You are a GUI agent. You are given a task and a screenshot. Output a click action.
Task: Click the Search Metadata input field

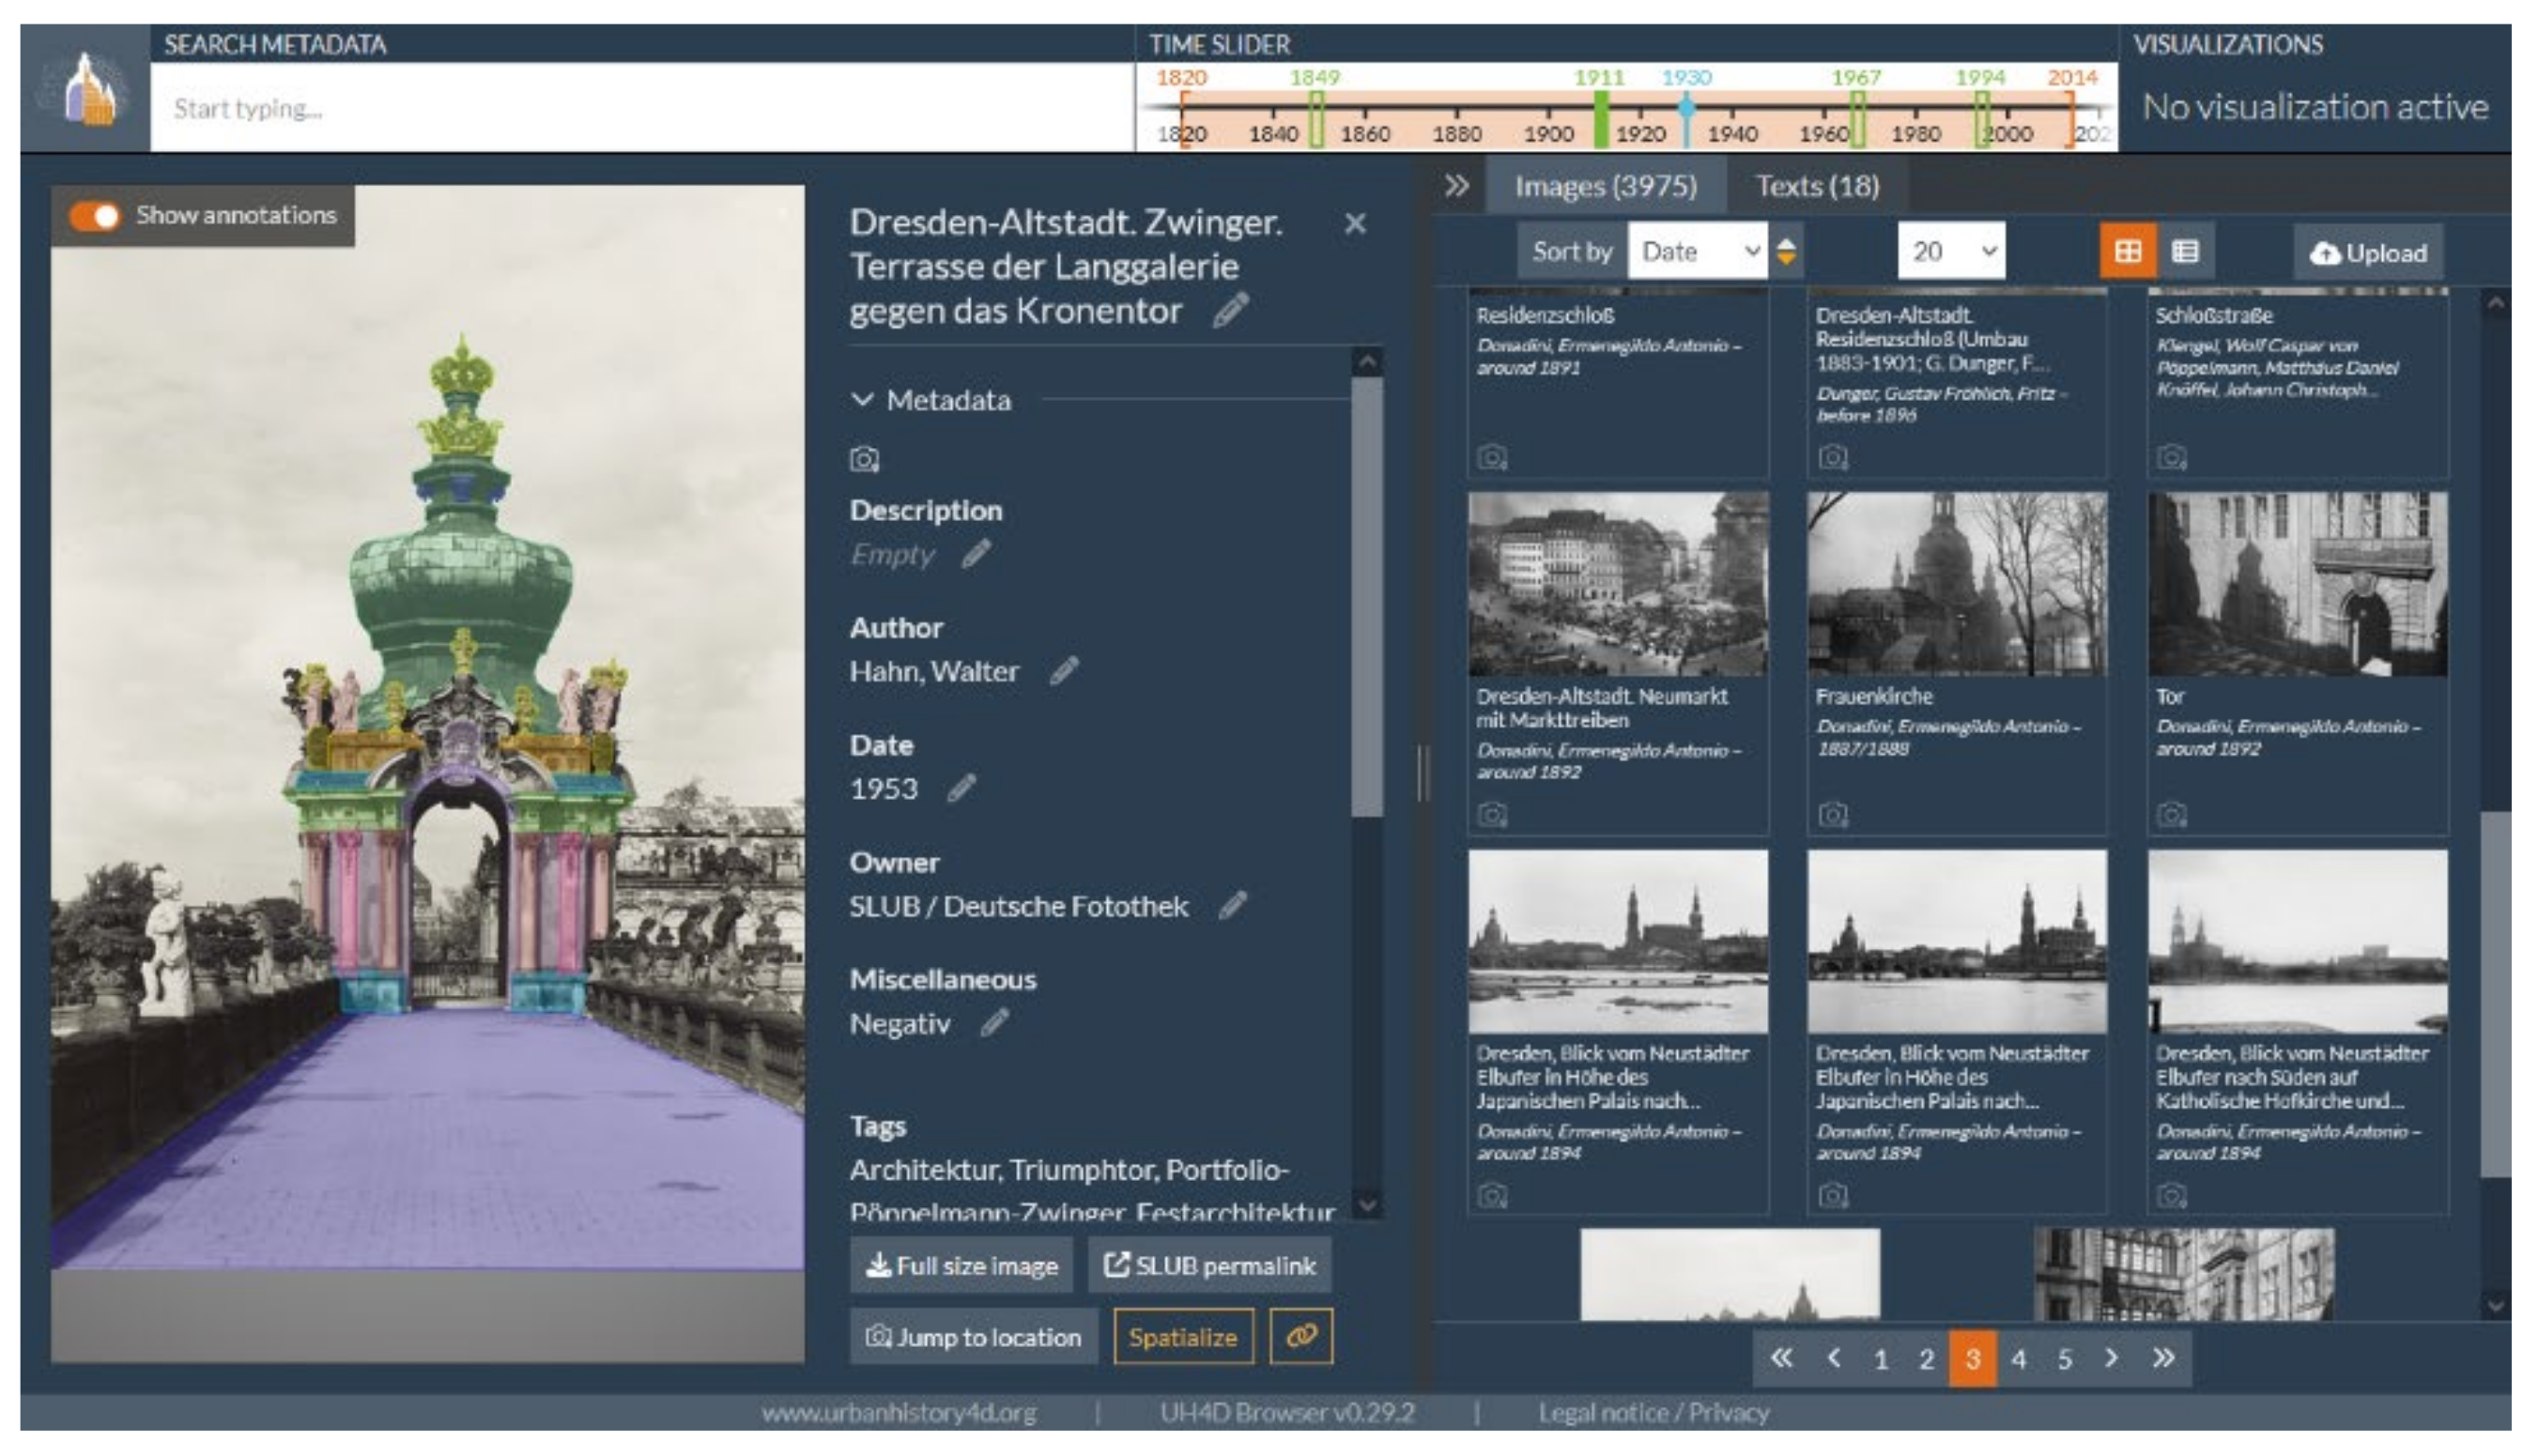pyautogui.click(x=640, y=108)
